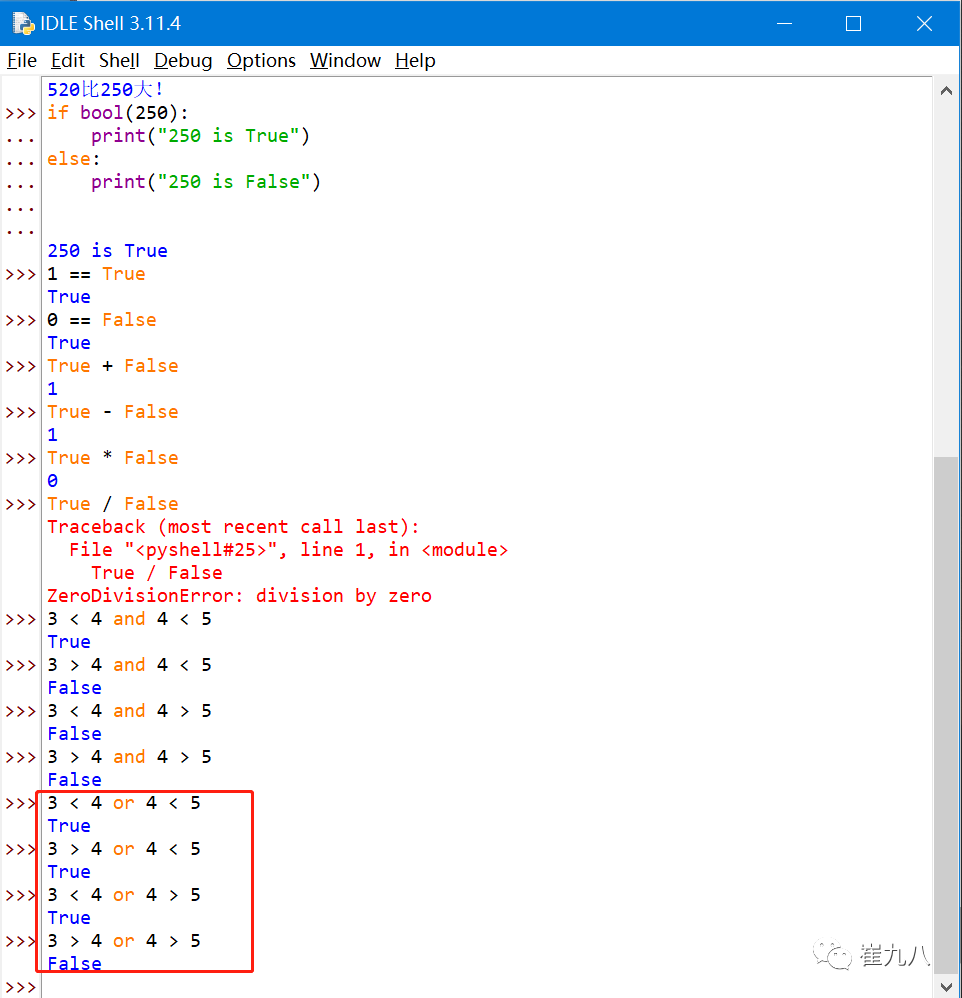This screenshot has height=998, width=962.
Task: Click the input '1 == True'
Action: pos(96,274)
